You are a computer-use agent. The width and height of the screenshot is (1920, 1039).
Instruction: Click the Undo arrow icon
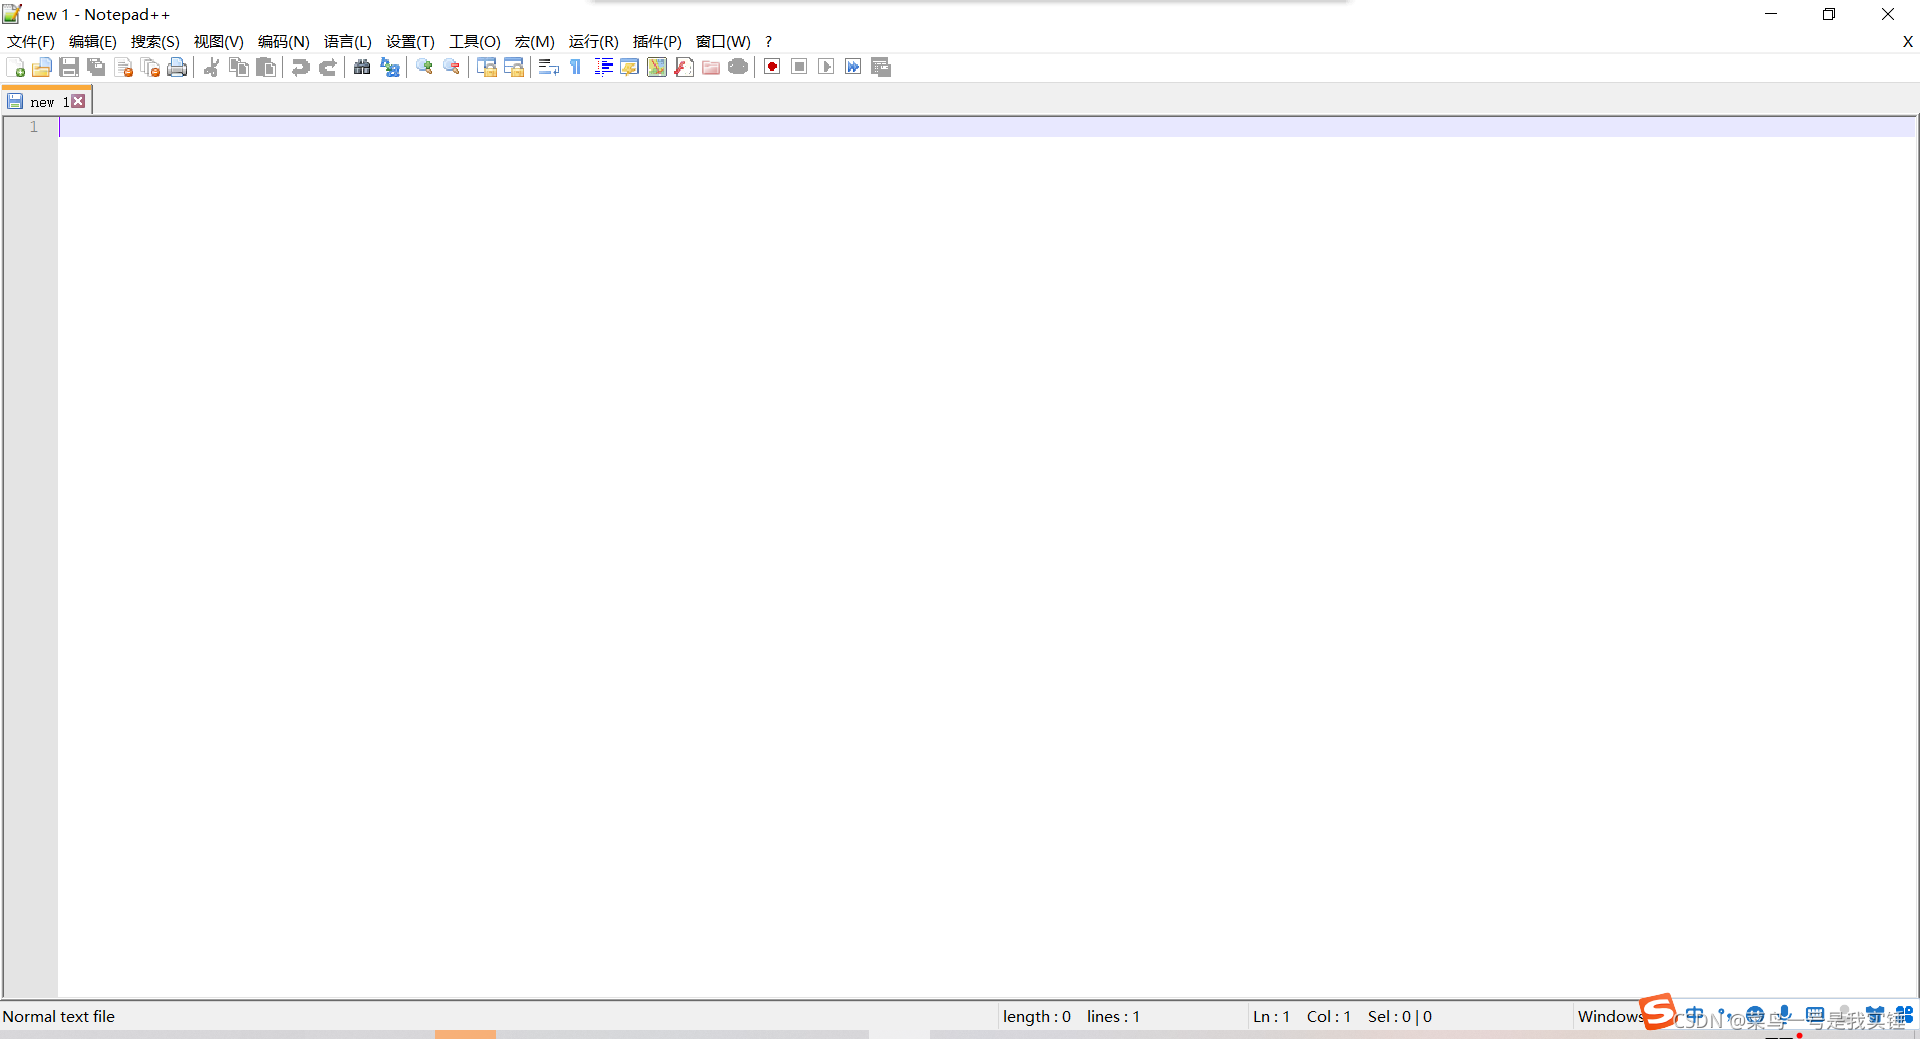(x=300, y=67)
